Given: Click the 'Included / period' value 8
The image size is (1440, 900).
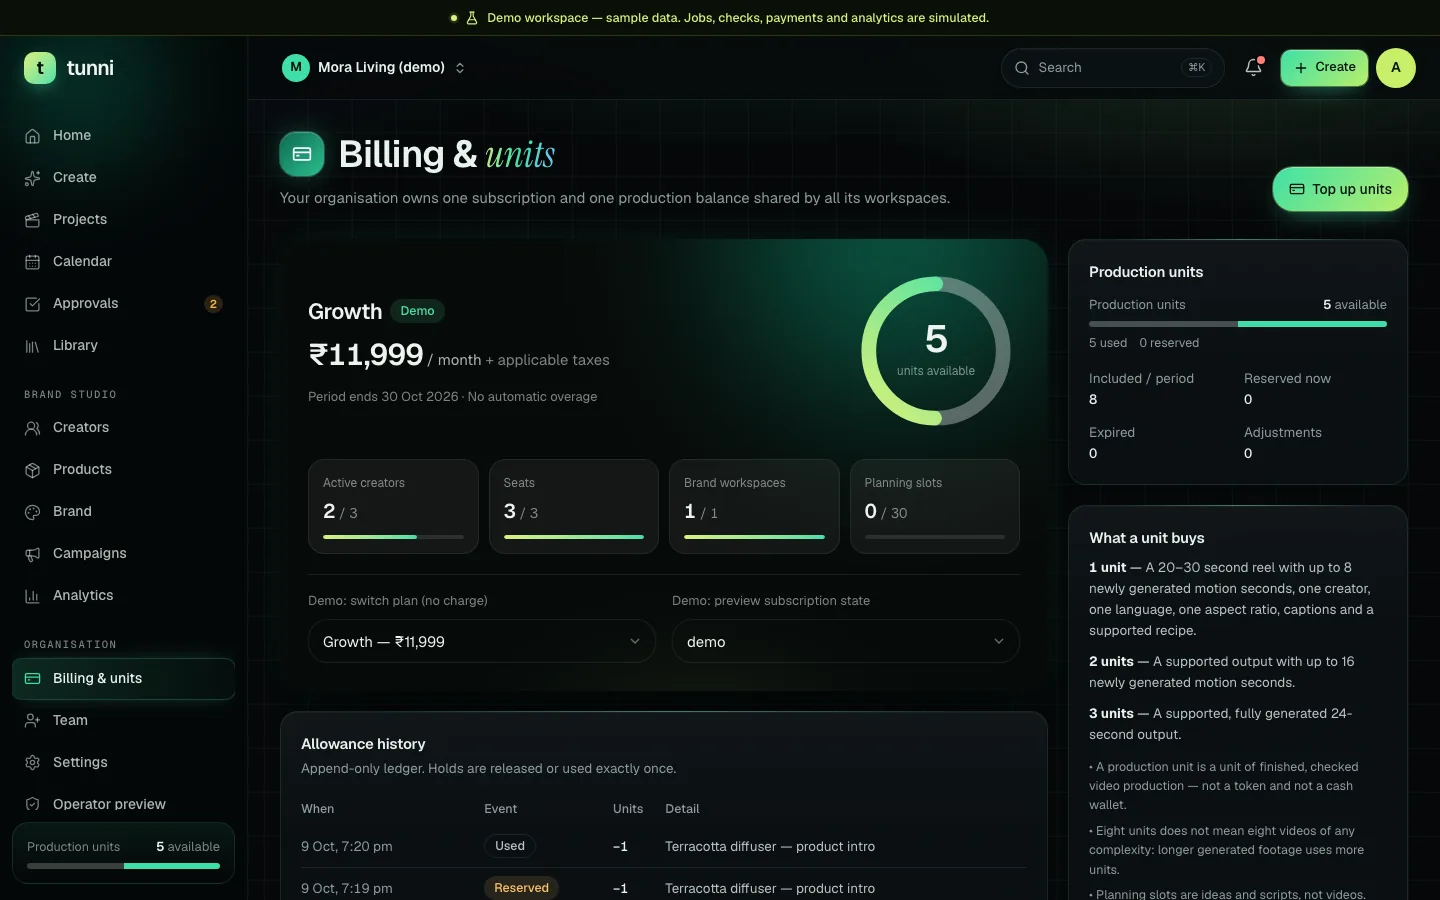Looking at the screenshot, I should pyautogui.click(x=1093, y=399).
